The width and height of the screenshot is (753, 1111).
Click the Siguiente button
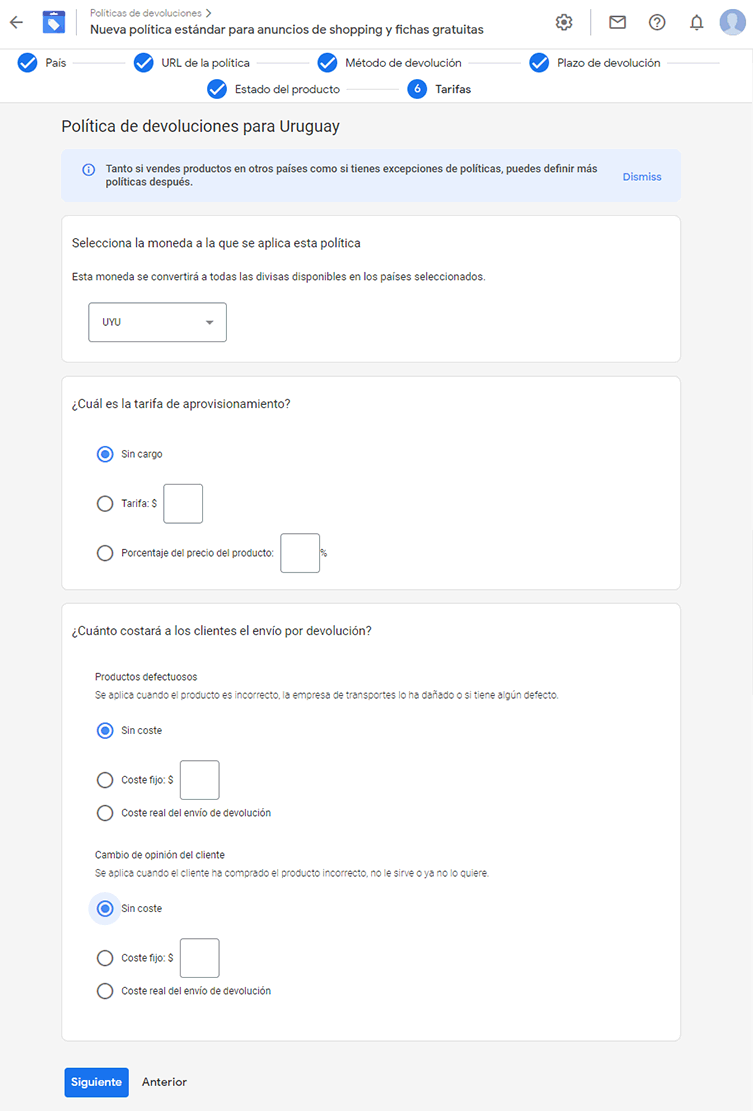tap(96, 1082)
